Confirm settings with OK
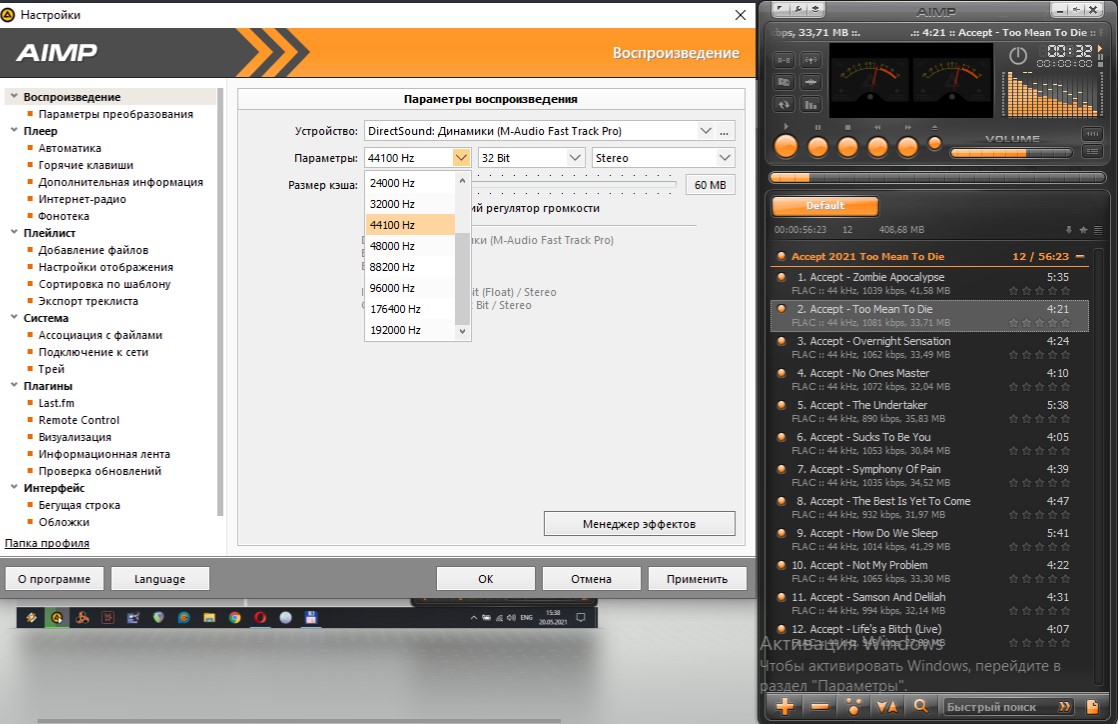 pyautogui.click(x=486, y=578)
